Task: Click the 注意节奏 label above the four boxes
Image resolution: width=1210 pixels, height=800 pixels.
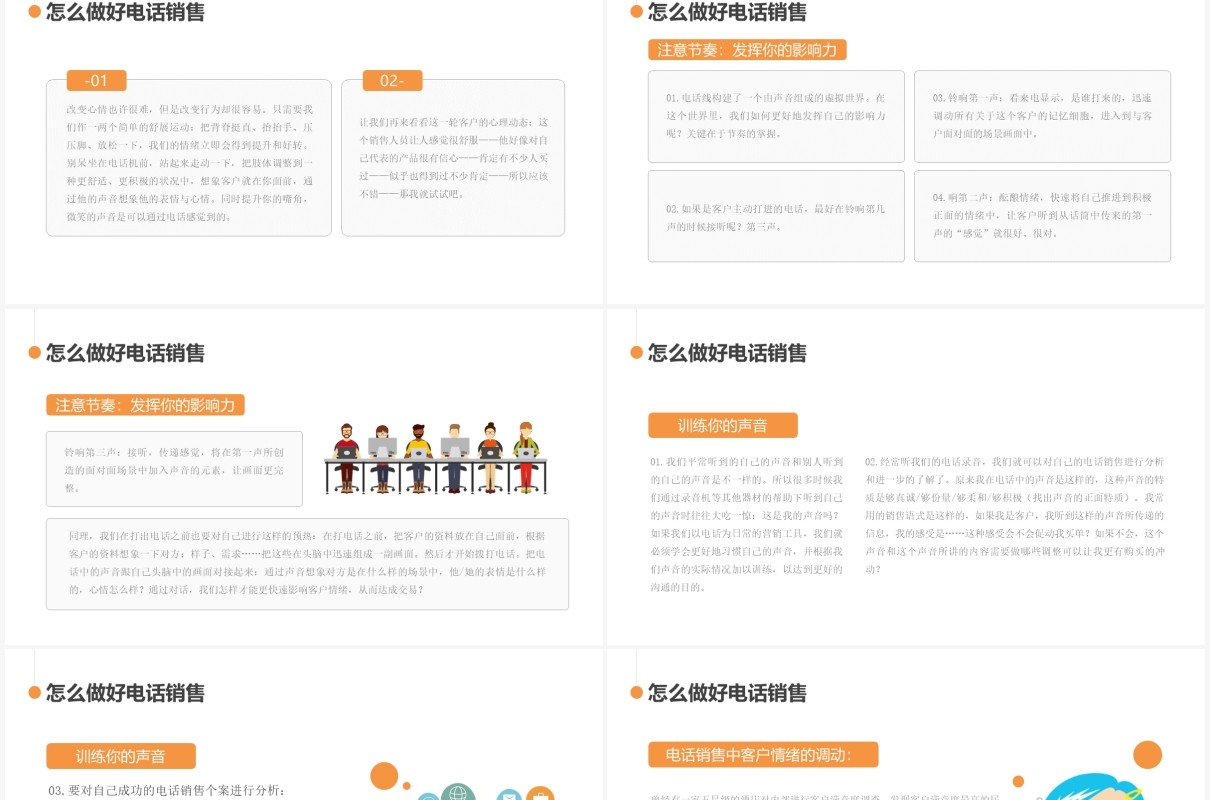Action: click(x=747, y=49)
